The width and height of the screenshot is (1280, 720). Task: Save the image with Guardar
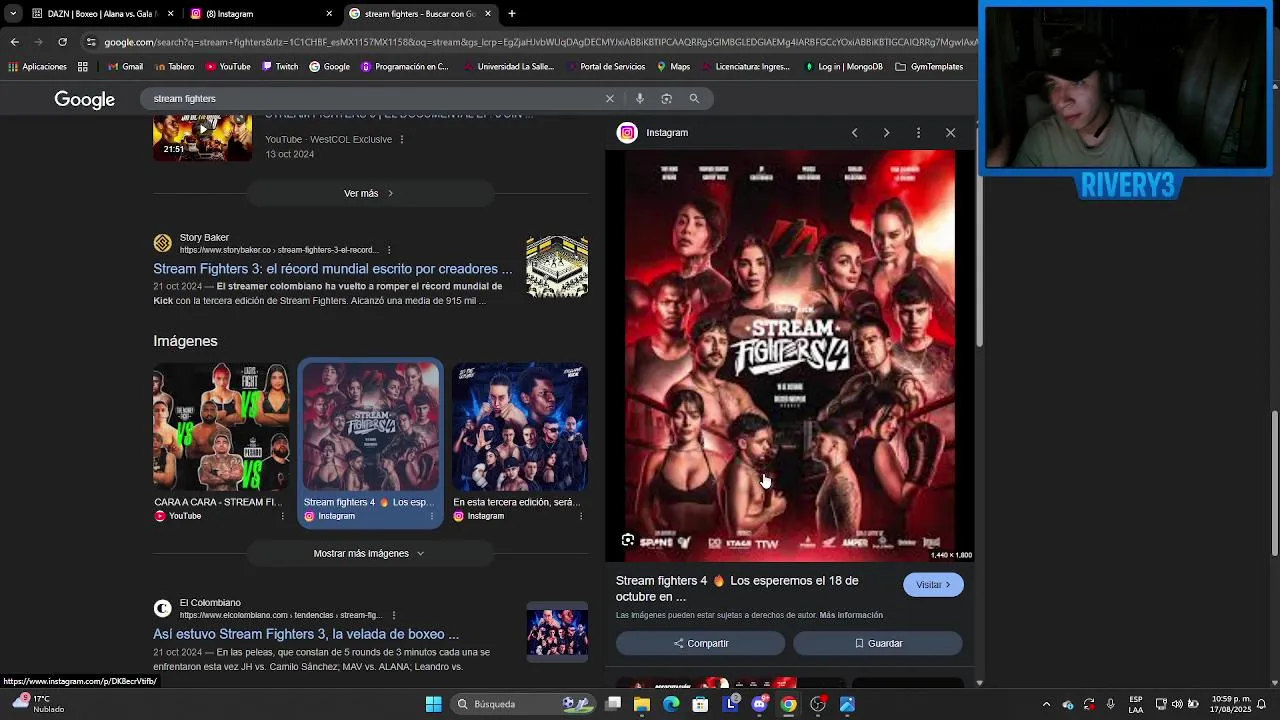click(878, 643)
